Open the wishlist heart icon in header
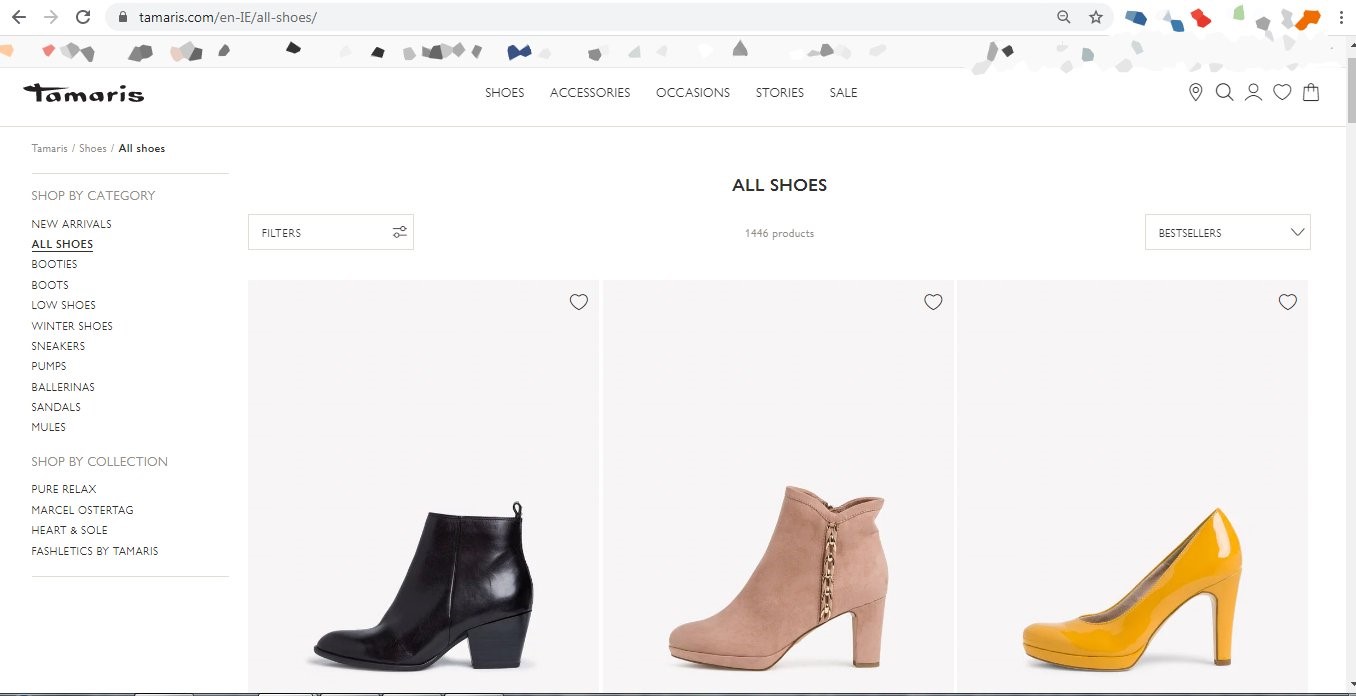The height and width of the screenshot is (696, 1356). (x=1282, y=93)
